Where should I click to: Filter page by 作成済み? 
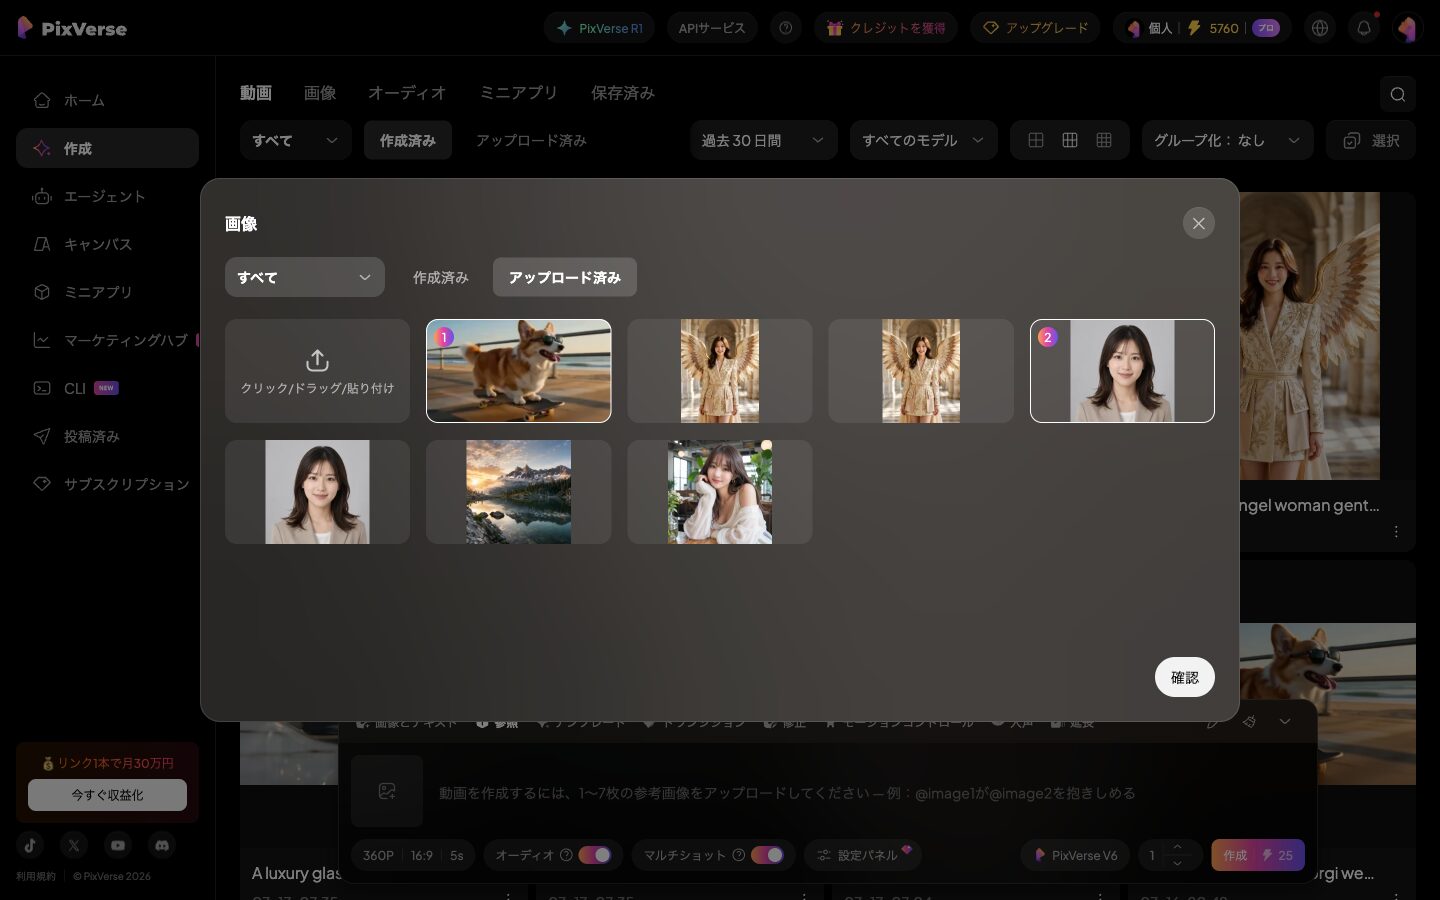pyautogui.click(x=408, y=140)
